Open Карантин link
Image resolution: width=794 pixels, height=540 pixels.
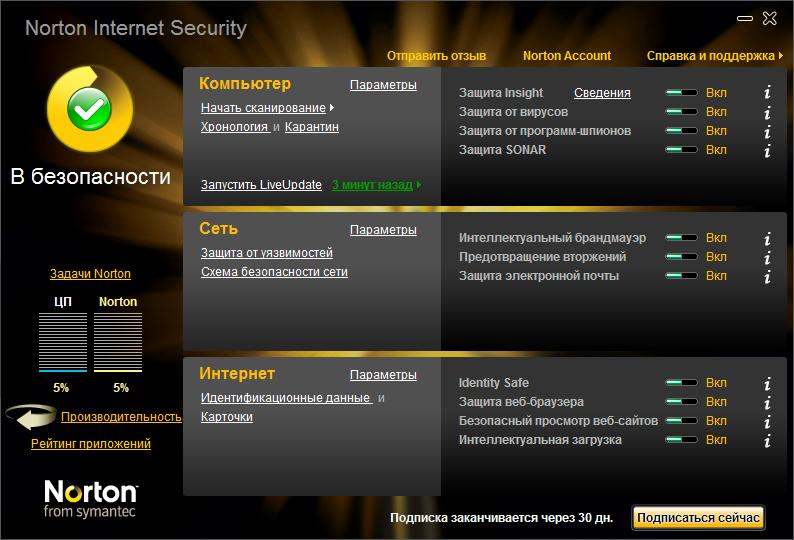point(312,127)
